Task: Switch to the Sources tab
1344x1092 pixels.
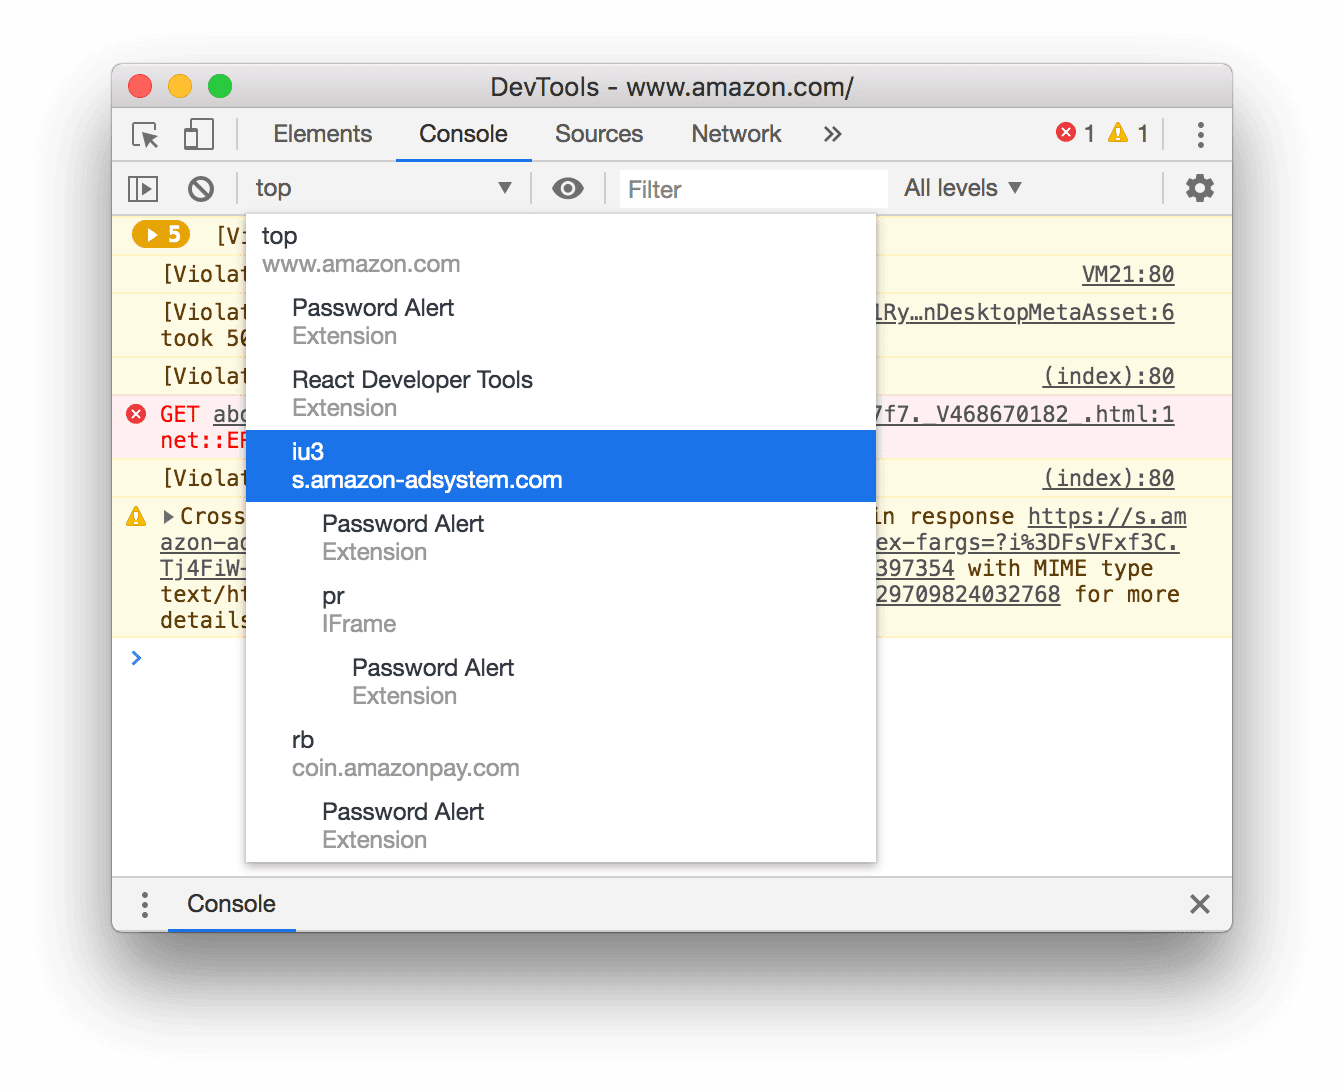Action: point(598,134)
